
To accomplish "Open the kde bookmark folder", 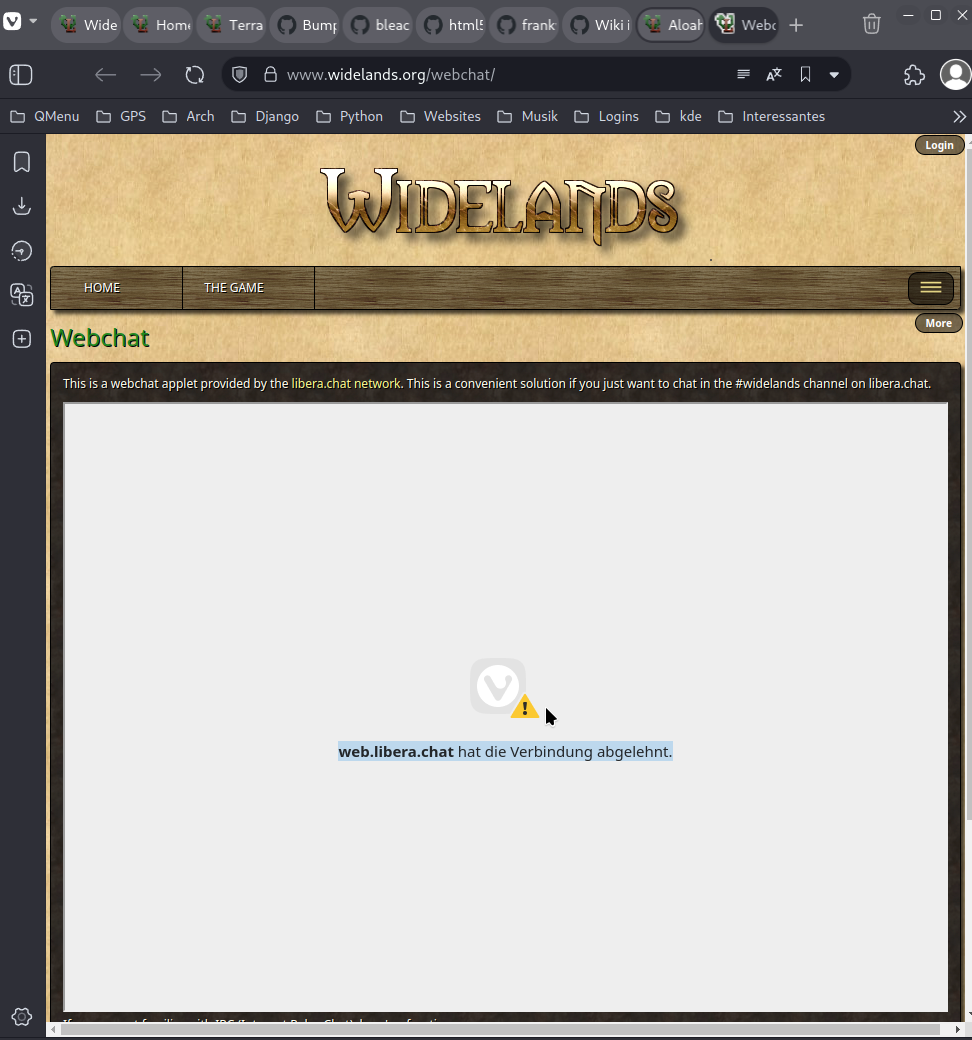I will (x=678, y=117).
